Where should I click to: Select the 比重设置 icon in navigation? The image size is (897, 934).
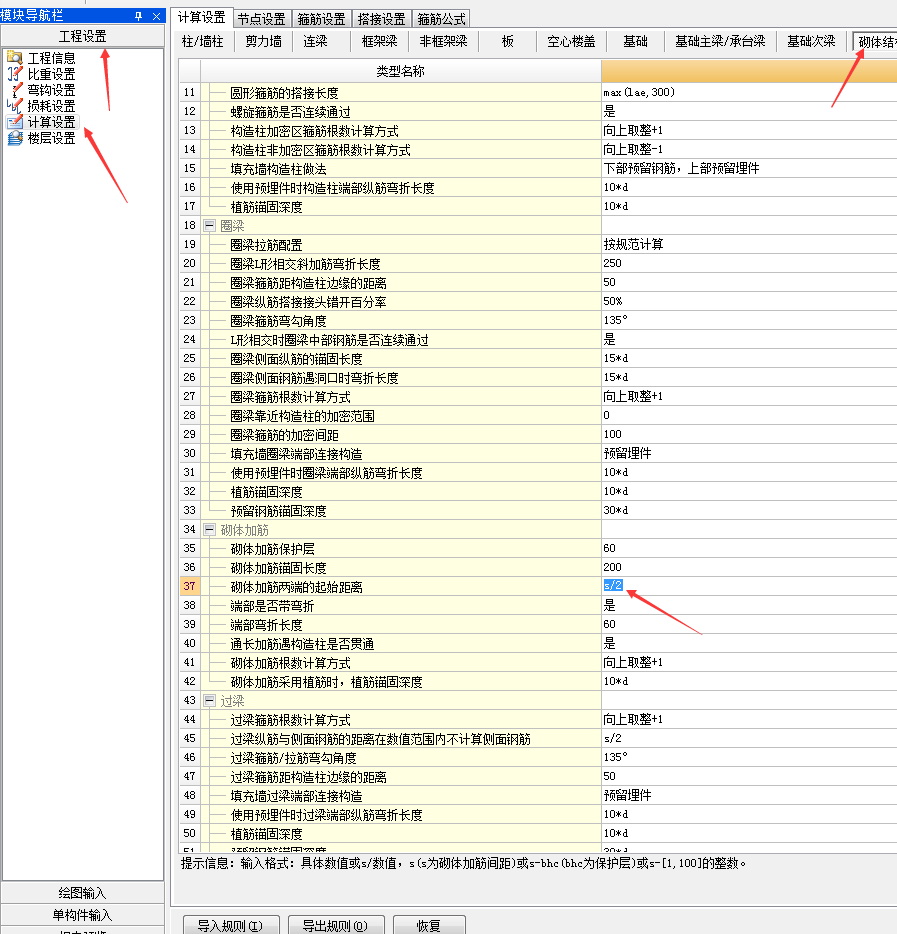point(14,74)
